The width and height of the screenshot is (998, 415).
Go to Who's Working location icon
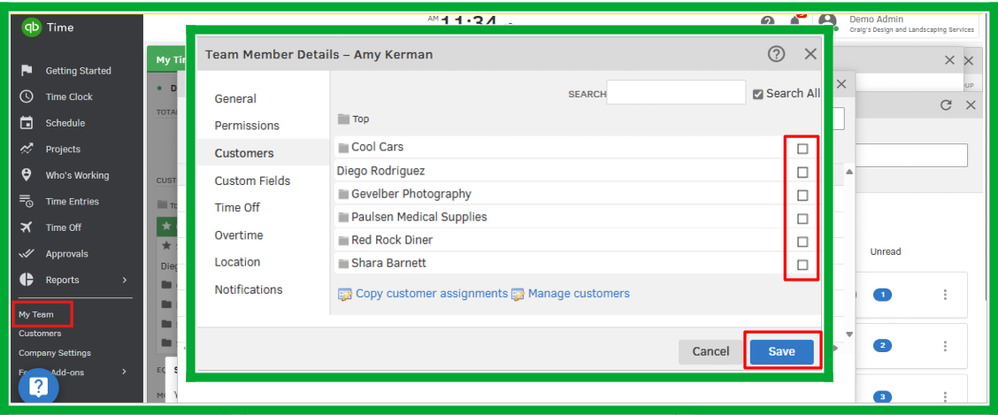(x=26, y=175)
